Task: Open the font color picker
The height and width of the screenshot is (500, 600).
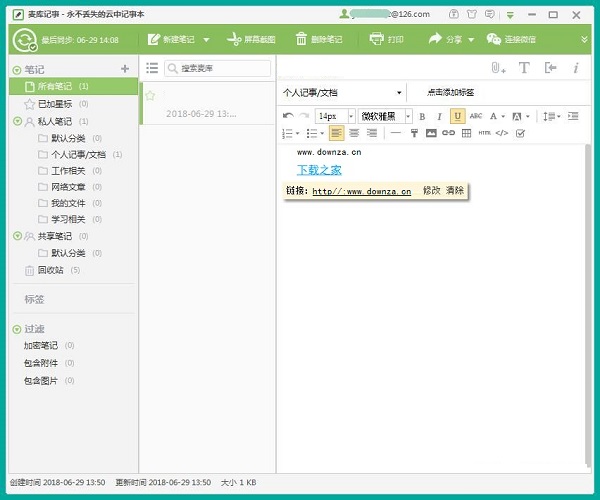Action: [499, 116]
